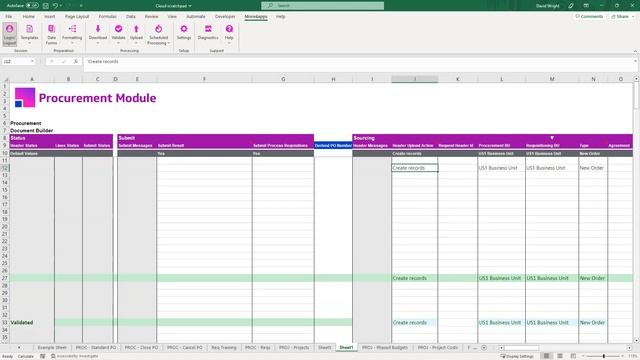Image resolution: width=640 pixels, height=360 pixels.
Task: Collapse the ribbon with the chevron
Action: (x=635, y=51)
